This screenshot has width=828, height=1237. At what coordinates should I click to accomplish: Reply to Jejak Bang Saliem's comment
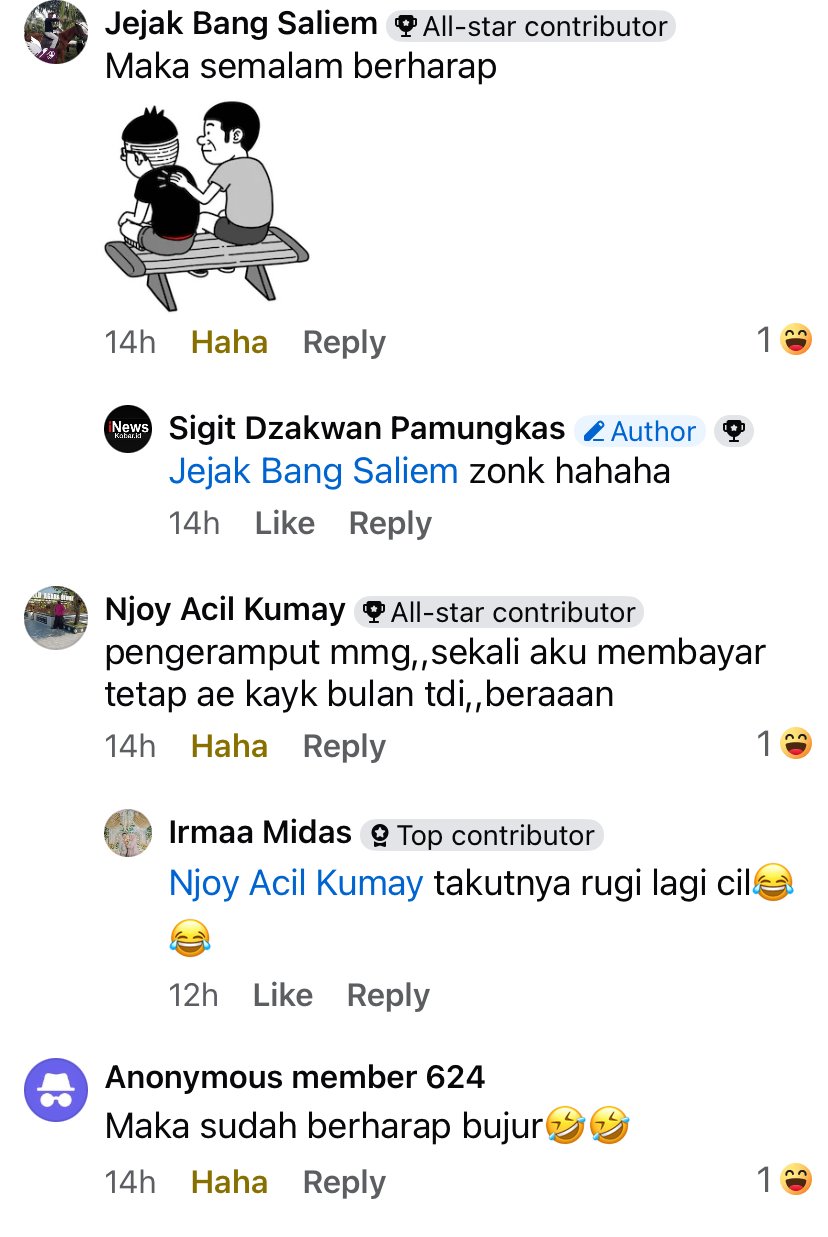tap(344, 342)
